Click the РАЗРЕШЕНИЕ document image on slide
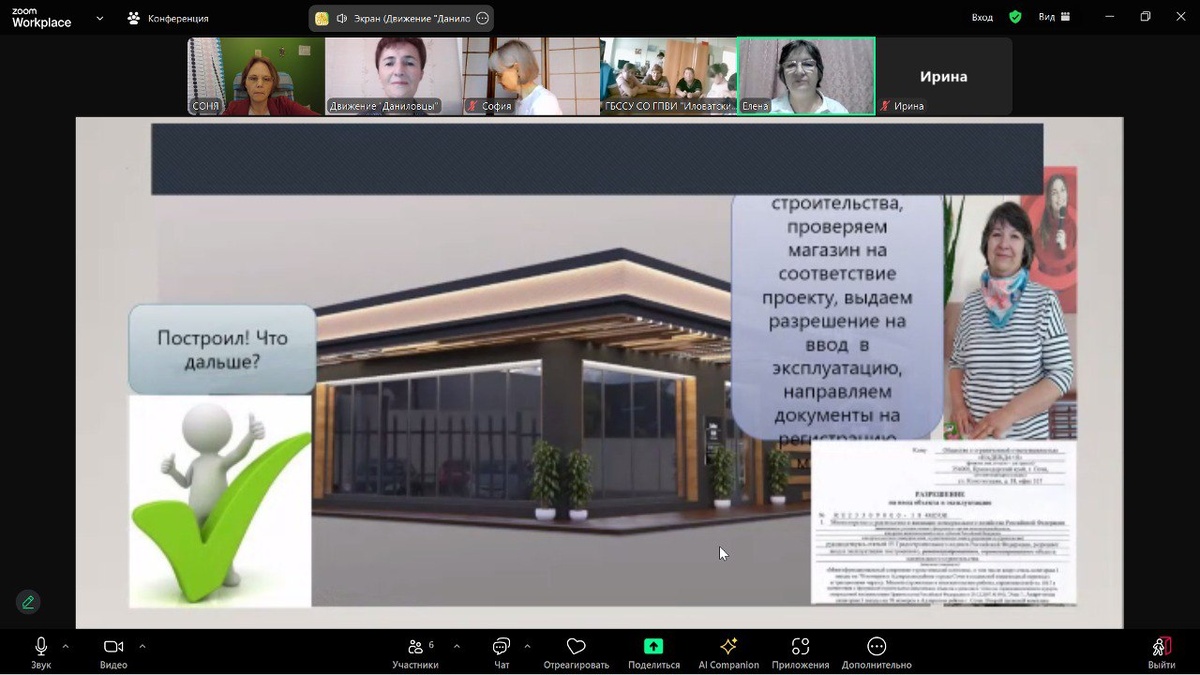The height and width of the screenshot is (675, 1200). point(943,523)
